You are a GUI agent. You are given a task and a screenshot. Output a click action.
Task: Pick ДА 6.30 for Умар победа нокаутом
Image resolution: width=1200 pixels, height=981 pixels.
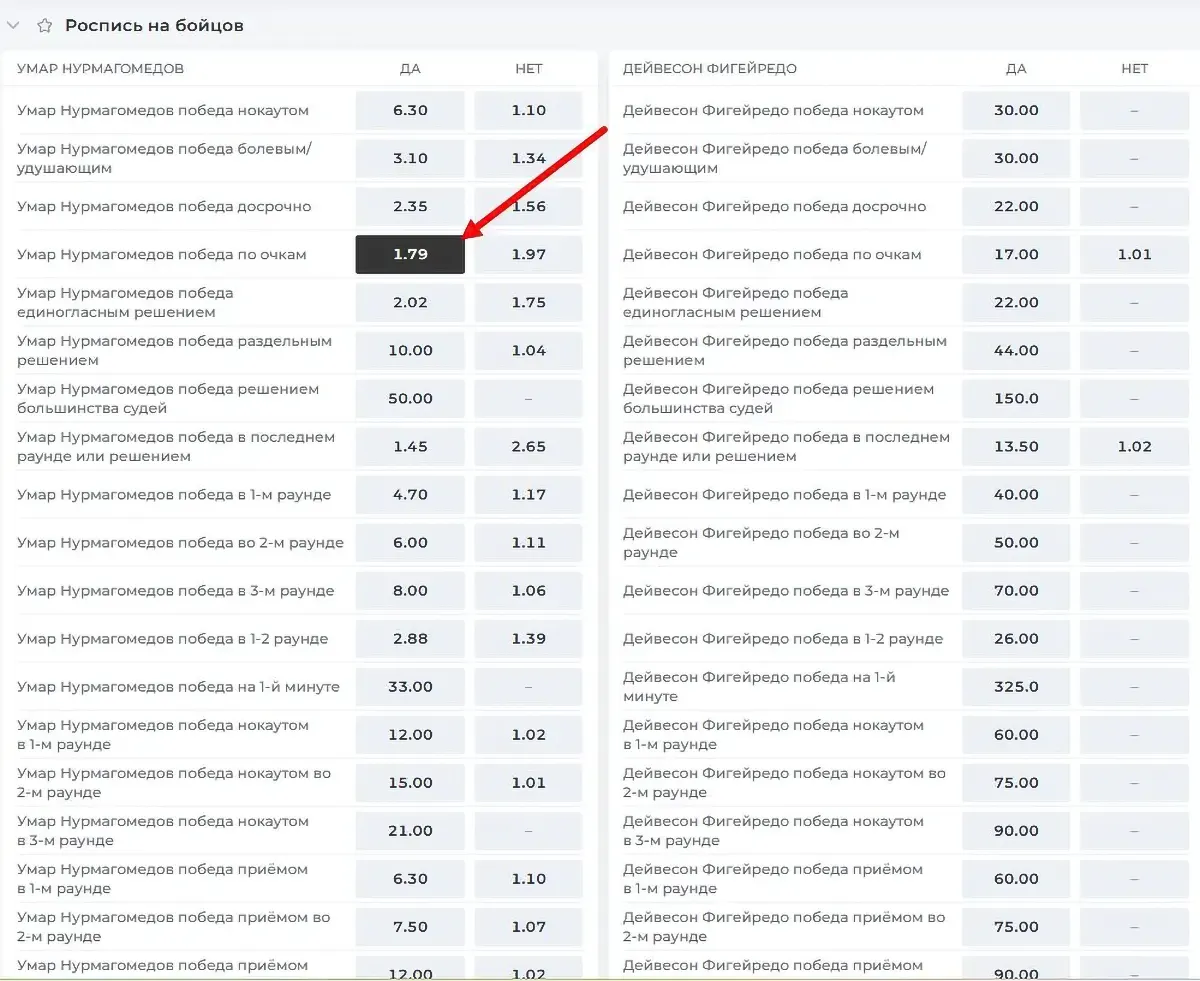(410, 110)
